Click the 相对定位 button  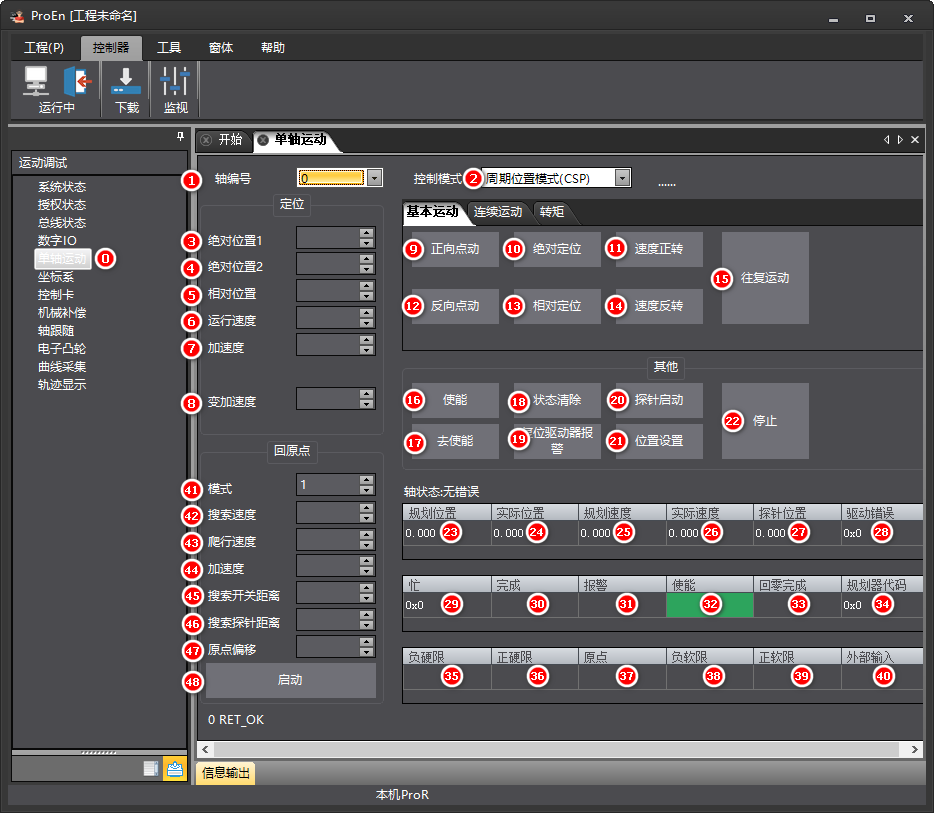[x=557, y=306]
